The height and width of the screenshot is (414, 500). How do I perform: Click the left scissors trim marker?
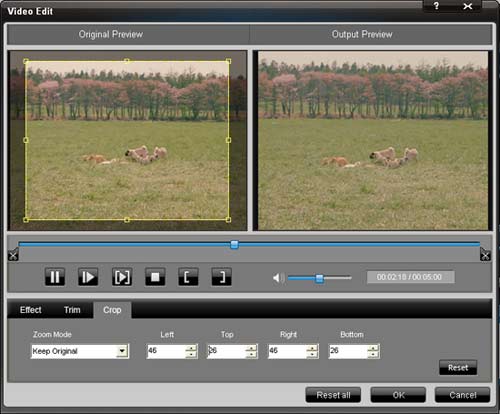tap(13, 255)
